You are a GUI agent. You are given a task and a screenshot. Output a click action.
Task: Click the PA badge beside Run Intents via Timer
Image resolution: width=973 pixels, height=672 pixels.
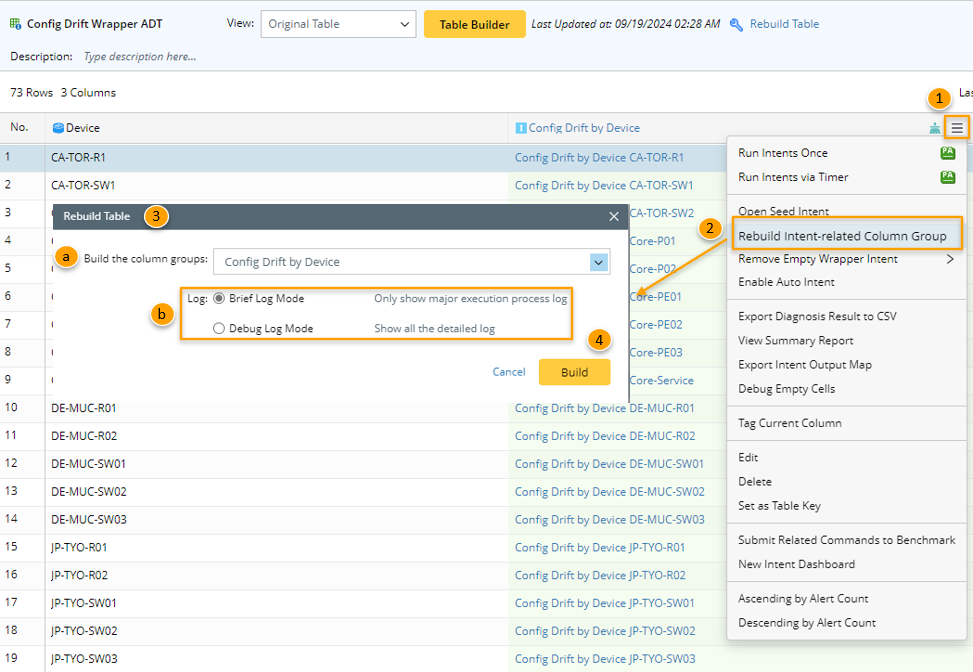[x=947, y=177]
